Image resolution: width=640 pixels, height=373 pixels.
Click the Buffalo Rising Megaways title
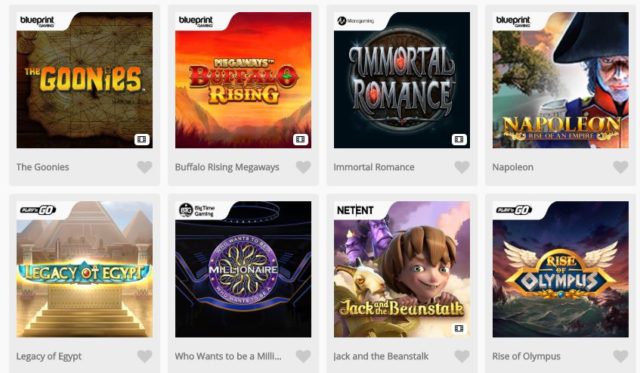click(227, 167)
